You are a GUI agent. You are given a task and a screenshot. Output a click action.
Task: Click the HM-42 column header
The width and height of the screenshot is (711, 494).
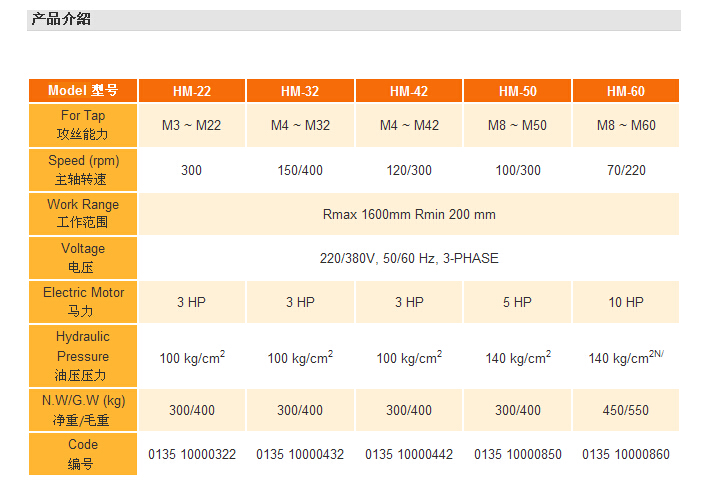409,91
